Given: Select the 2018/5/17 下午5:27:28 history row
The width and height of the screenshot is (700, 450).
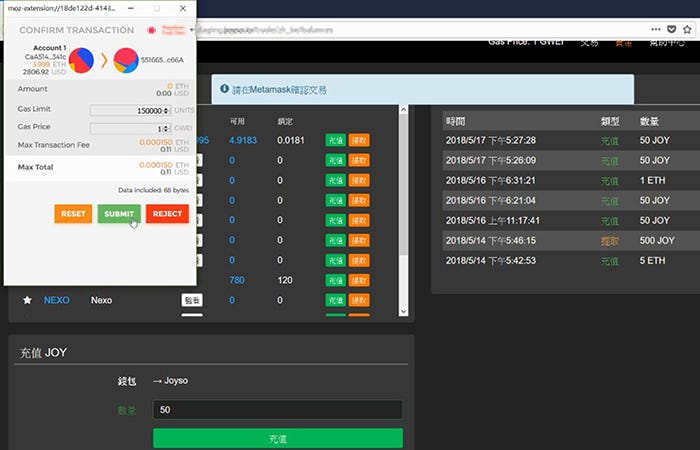Looking at the screenshot, I should 571,140.
